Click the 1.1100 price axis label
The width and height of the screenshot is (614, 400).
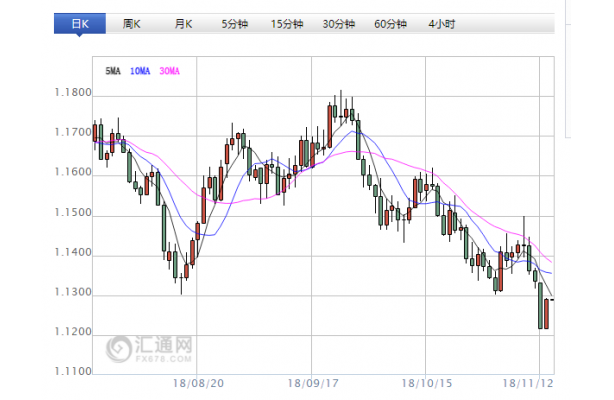pos(72,371)
